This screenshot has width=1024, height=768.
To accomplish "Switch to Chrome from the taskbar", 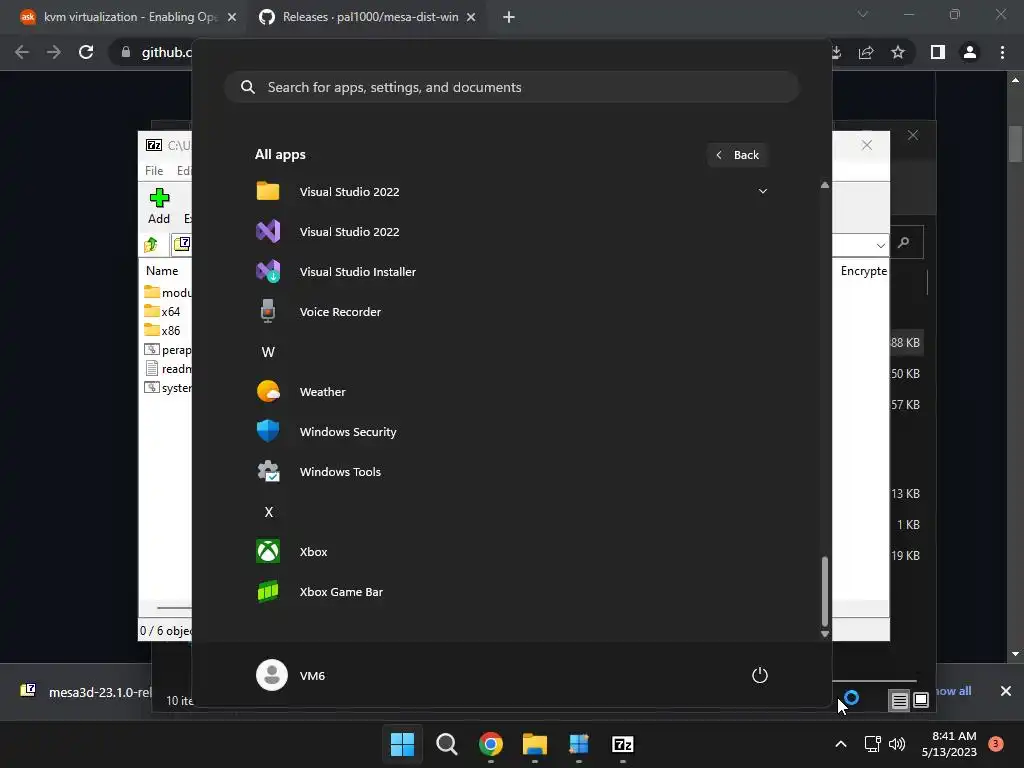I will point(490,744).
